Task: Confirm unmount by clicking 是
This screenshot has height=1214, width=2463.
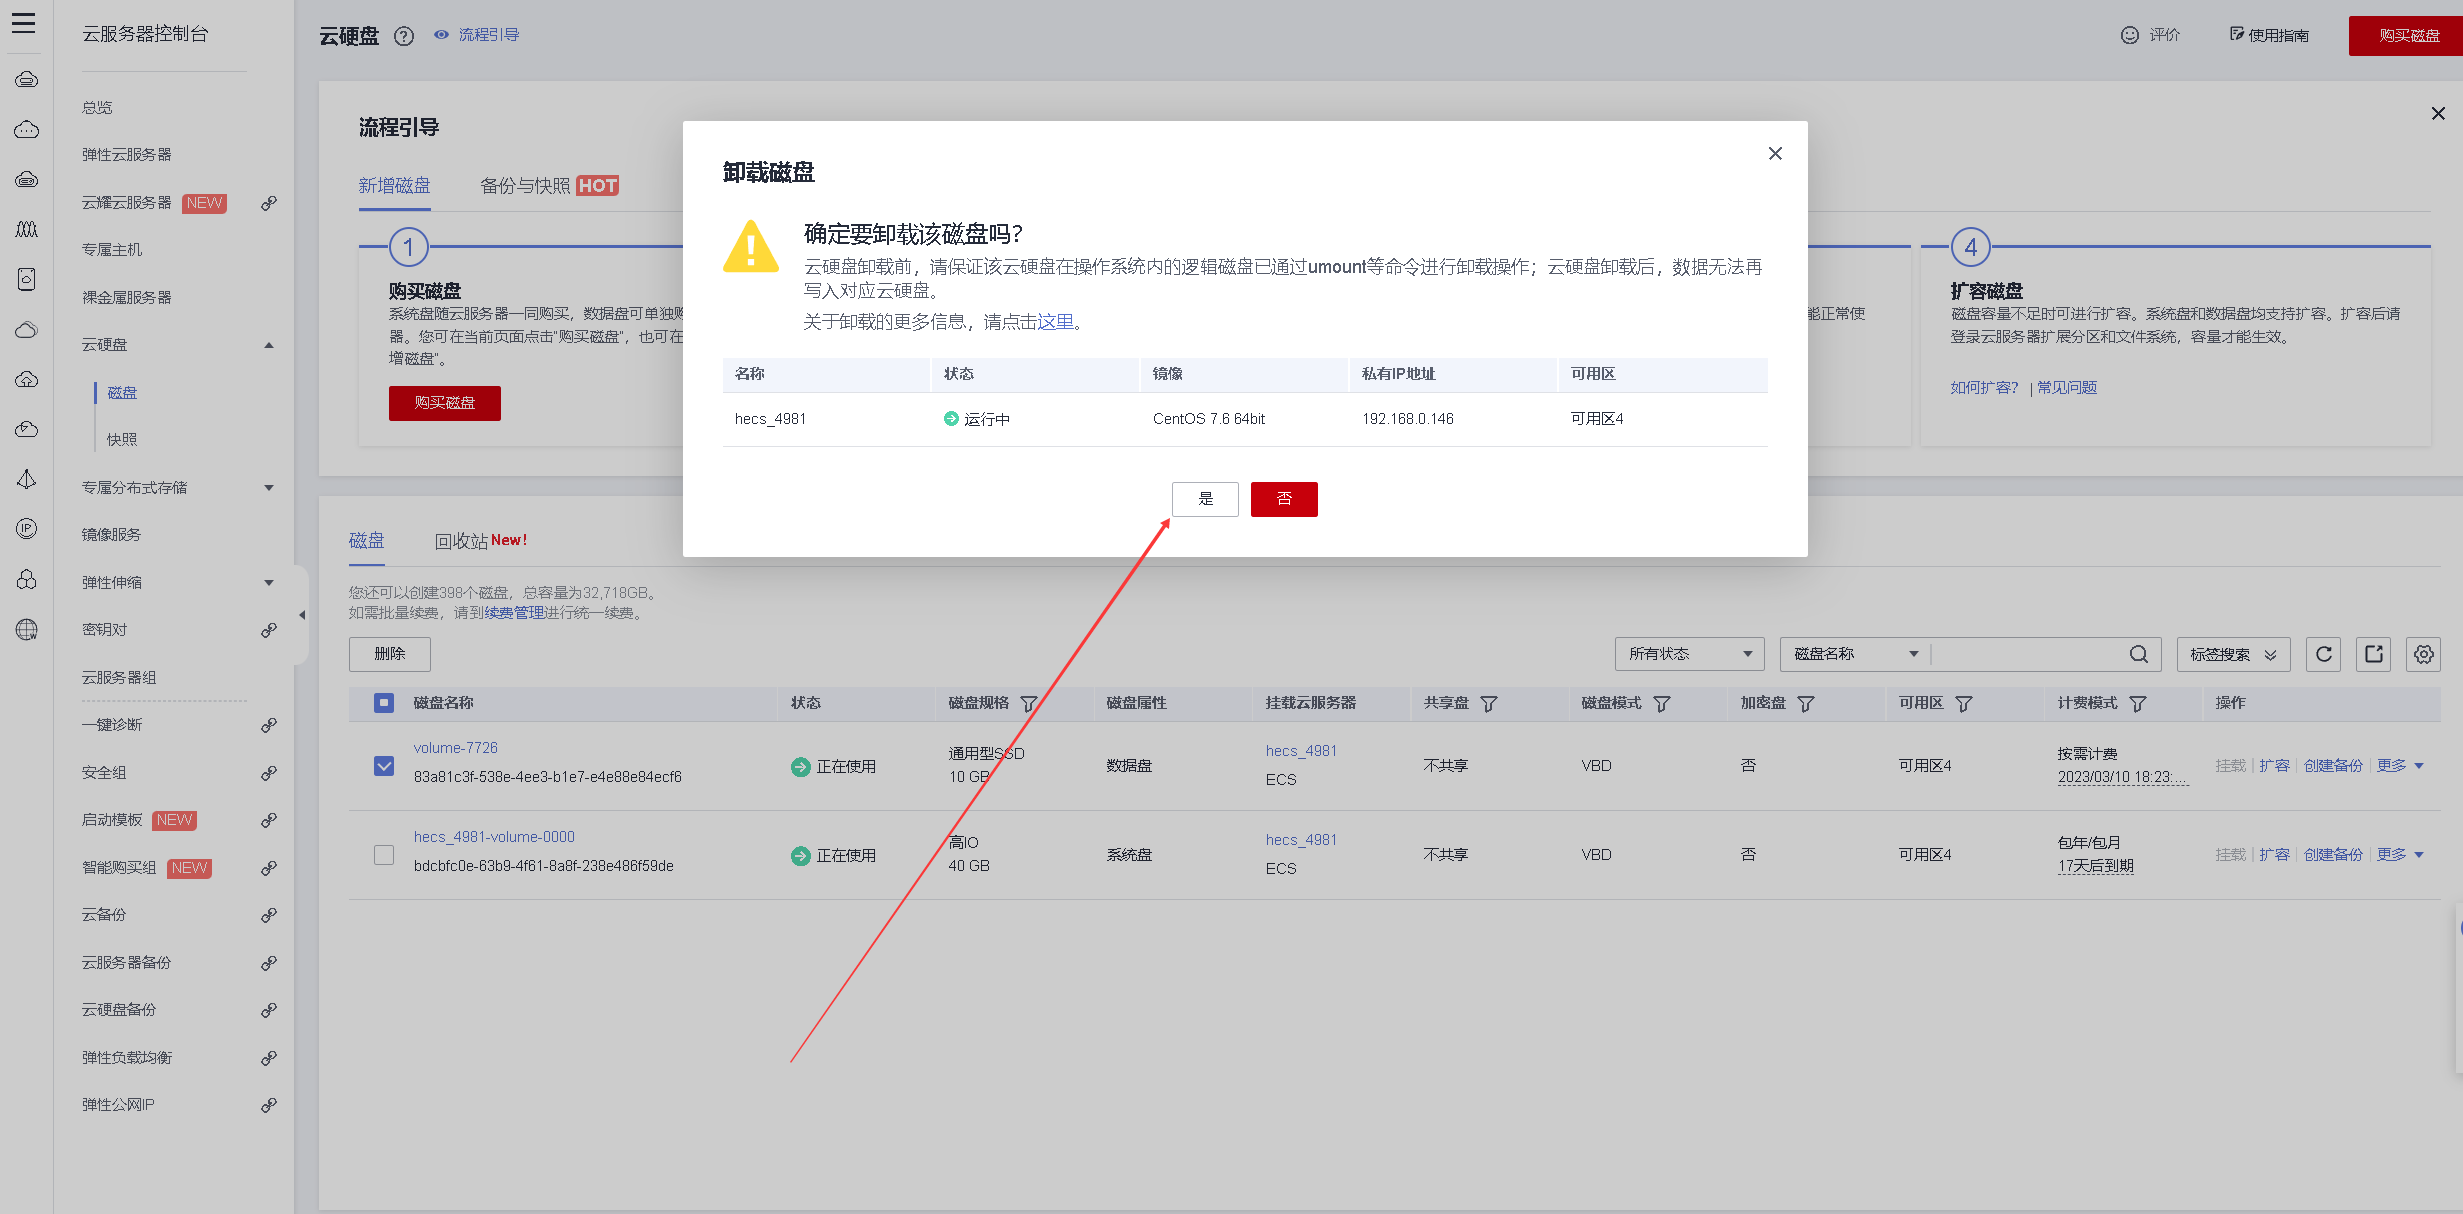Action: (1205, 499)
